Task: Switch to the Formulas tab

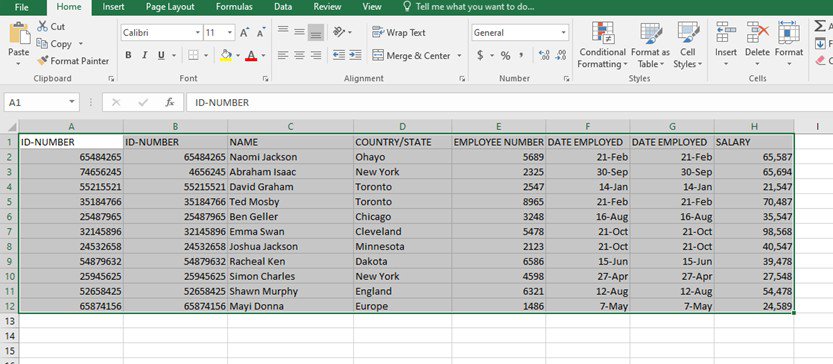Action: point(234,7)
